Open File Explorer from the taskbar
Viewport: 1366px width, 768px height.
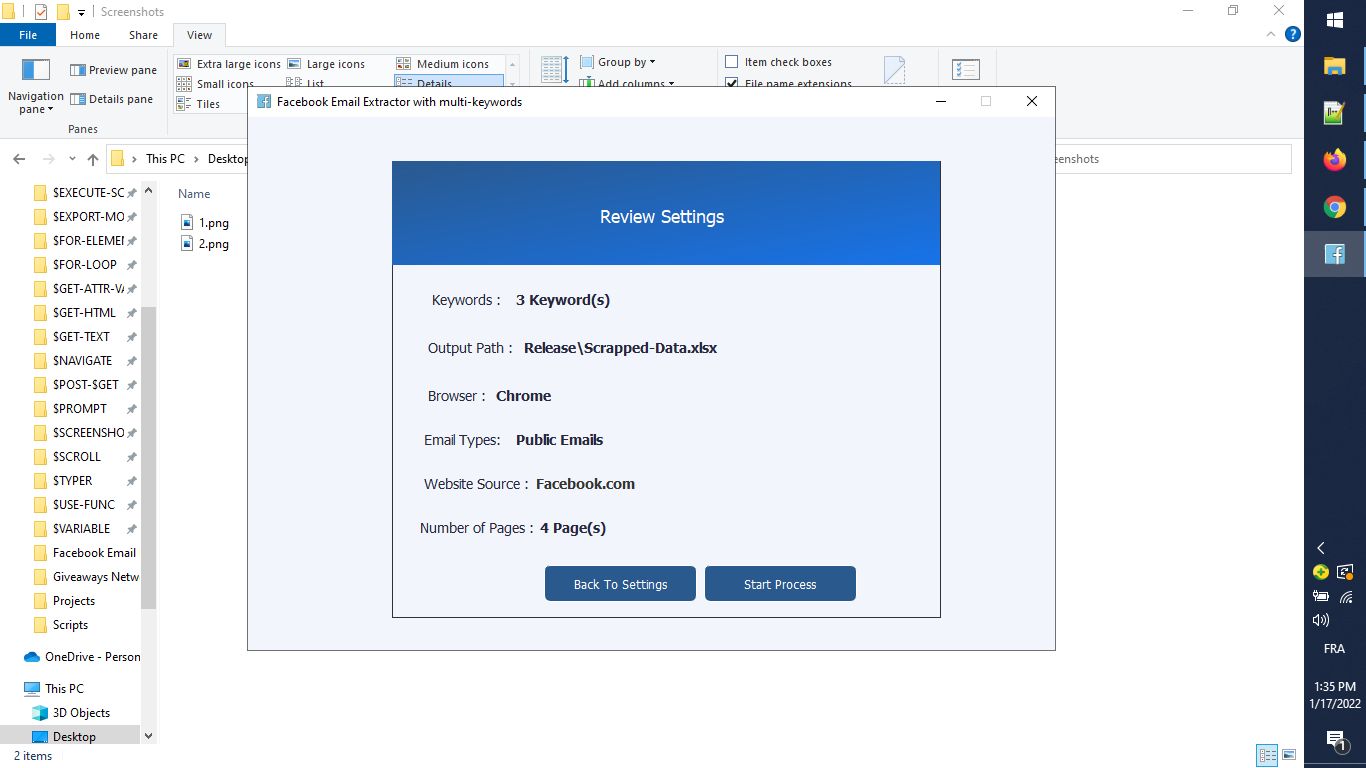1335,66
